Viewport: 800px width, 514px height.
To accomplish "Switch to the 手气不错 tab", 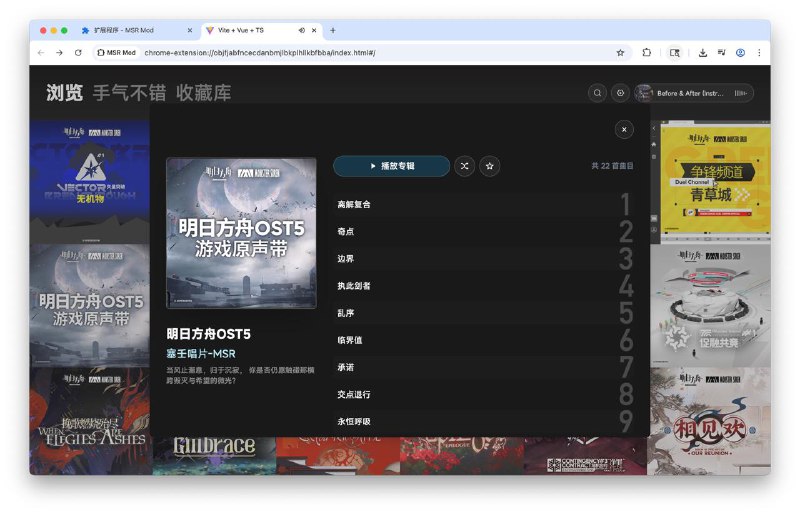I will coord(130,93).
